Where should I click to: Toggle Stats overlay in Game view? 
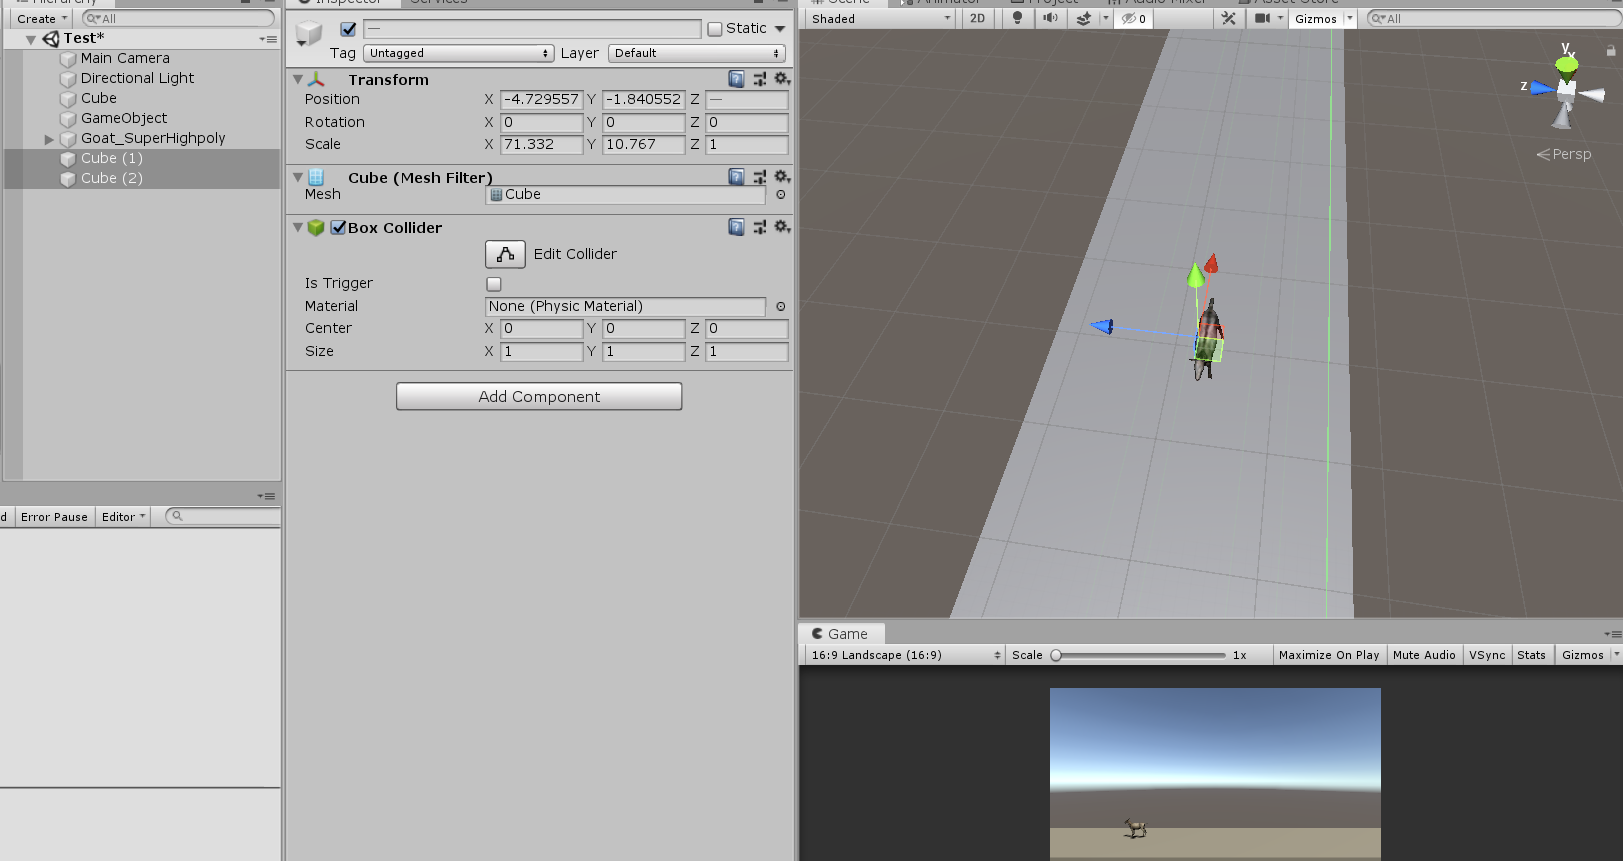1531,655
